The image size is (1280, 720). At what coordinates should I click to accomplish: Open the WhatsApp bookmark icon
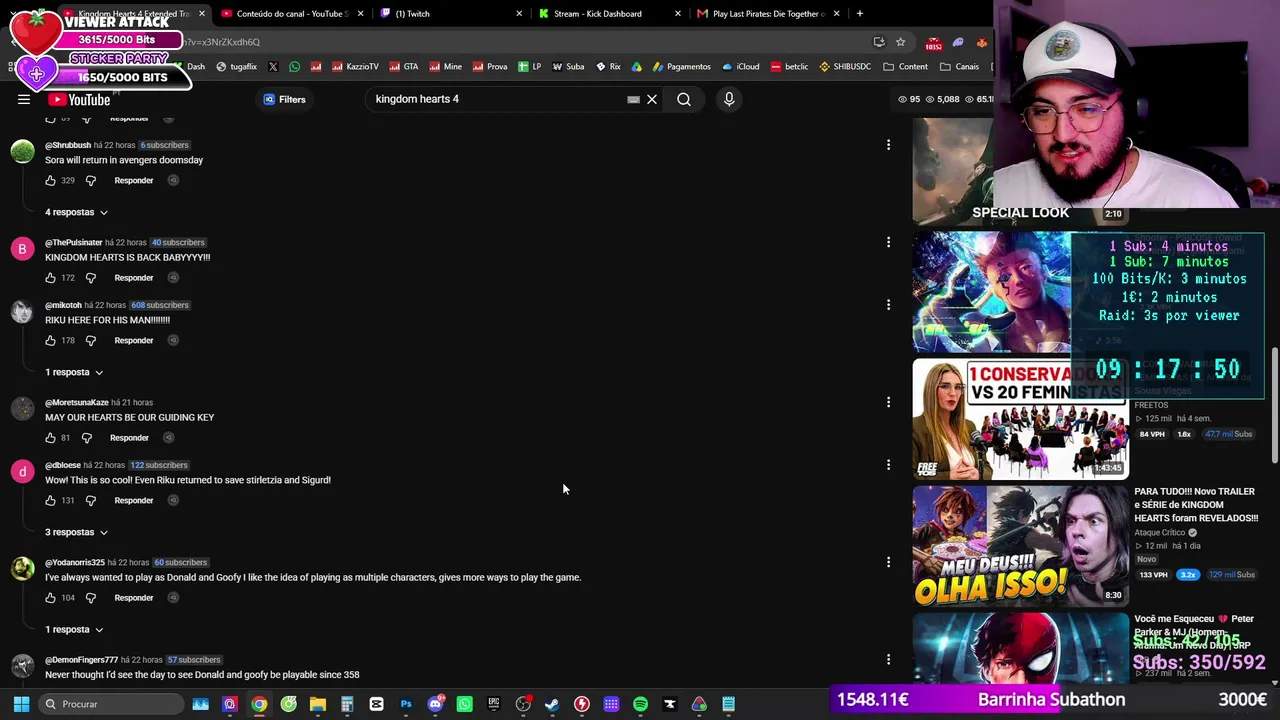(294, 67)
